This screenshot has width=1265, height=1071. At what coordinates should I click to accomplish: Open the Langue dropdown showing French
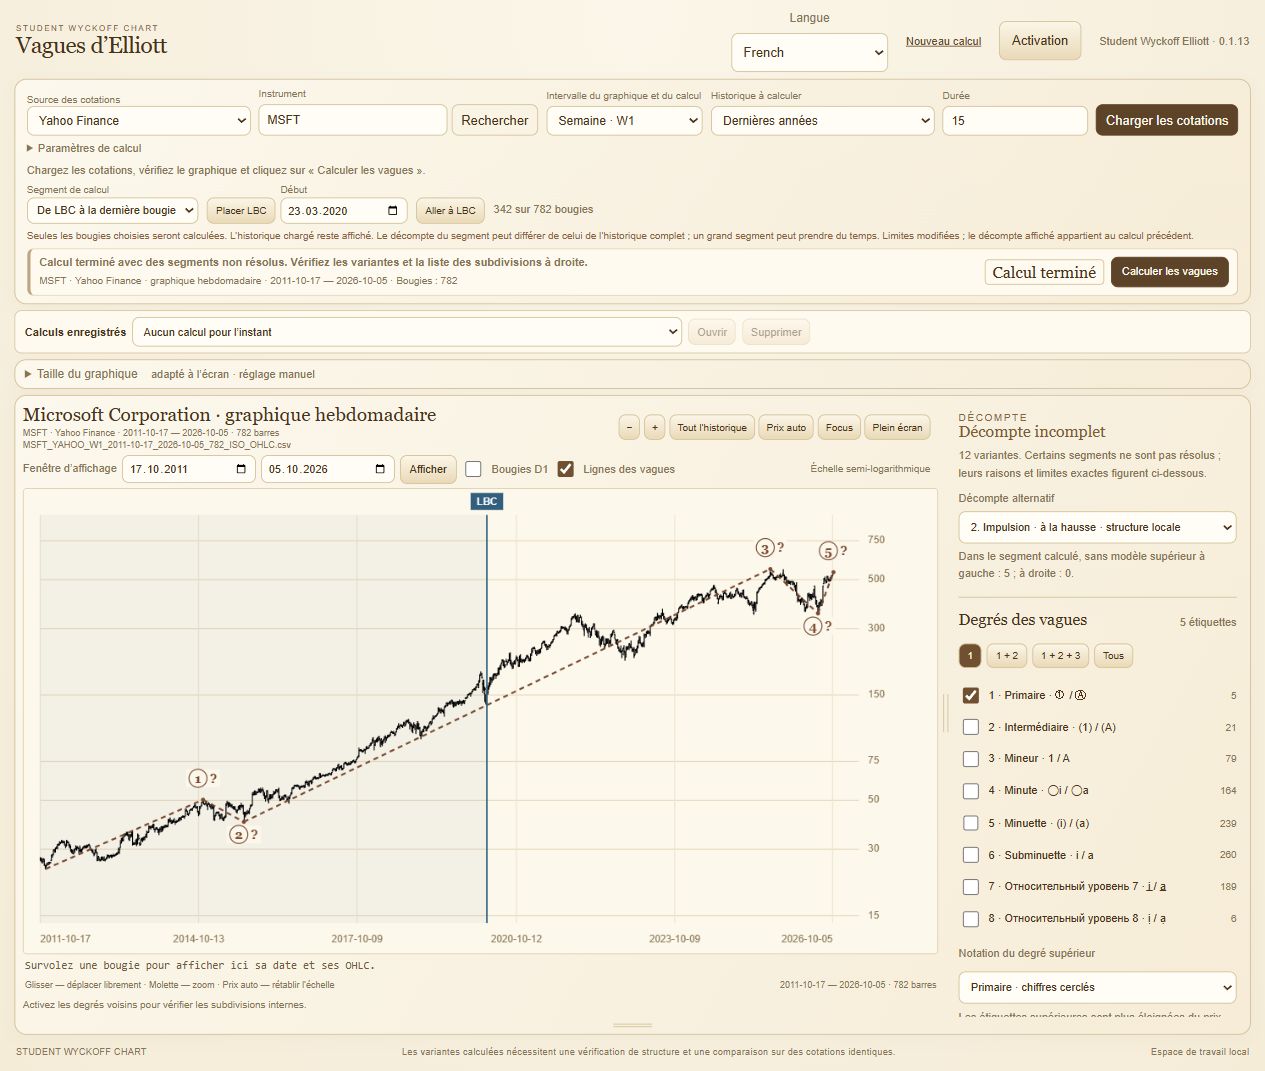[x=810, y=53]
